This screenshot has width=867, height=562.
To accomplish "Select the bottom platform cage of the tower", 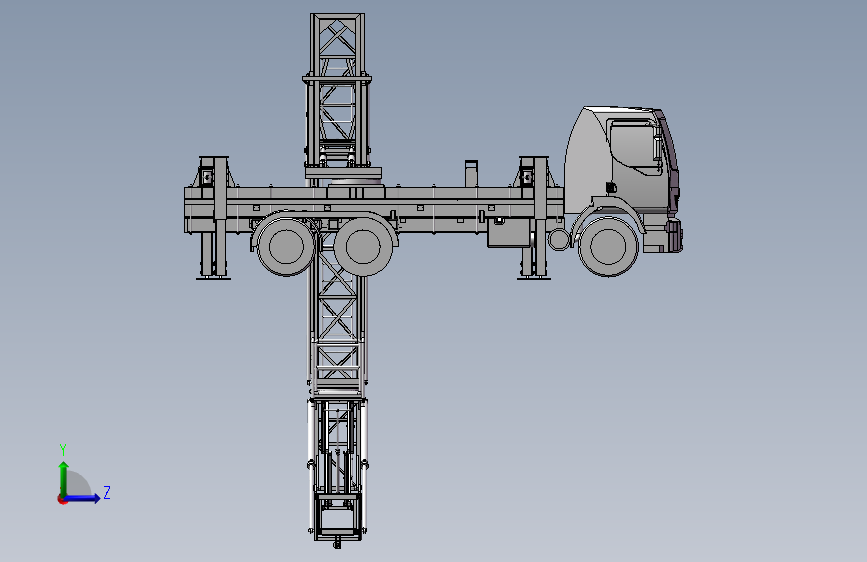I will tap(337, 518).
